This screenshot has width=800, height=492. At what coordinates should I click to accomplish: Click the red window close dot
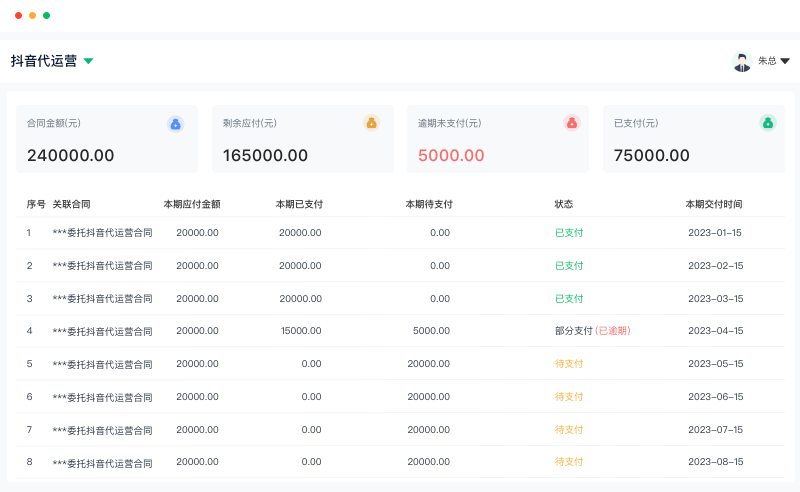click(x=18, y=15)
